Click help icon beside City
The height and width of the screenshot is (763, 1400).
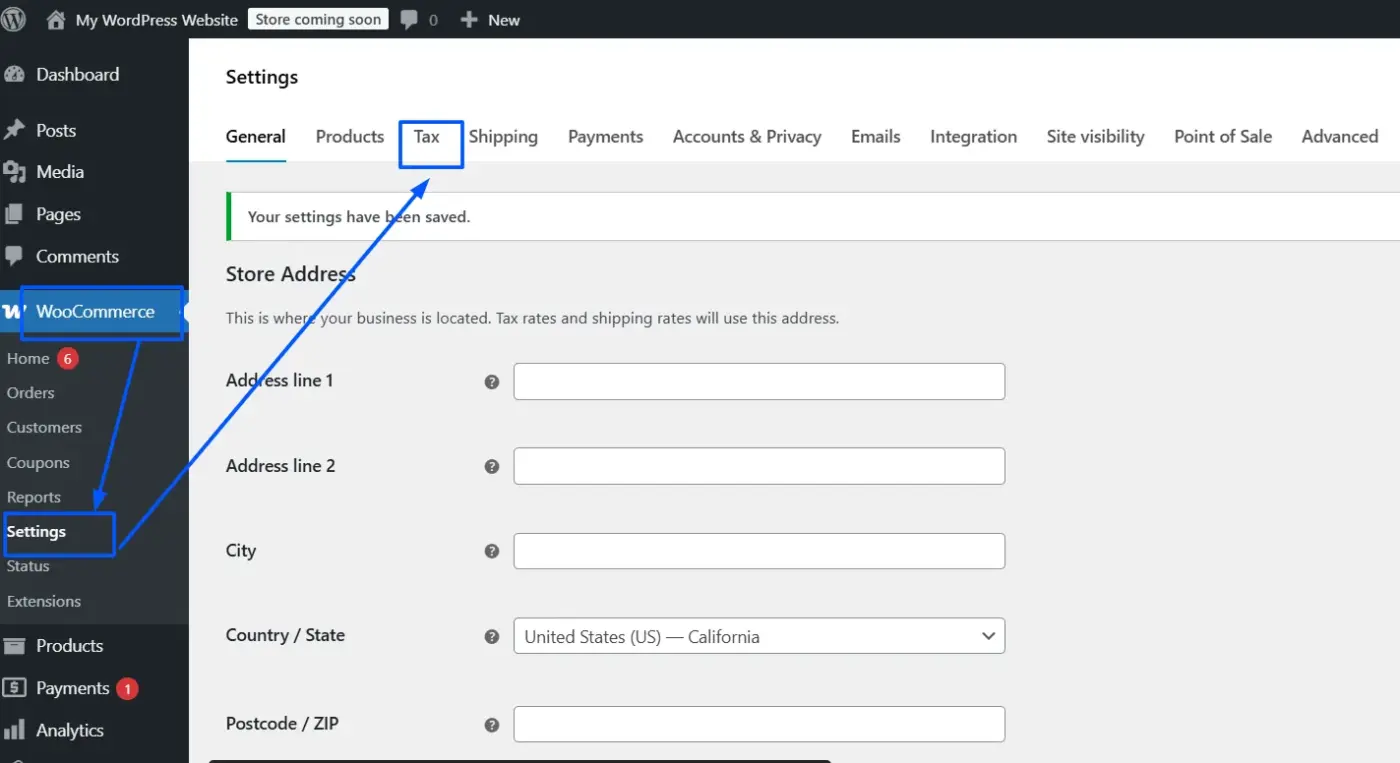click(491, 551)
